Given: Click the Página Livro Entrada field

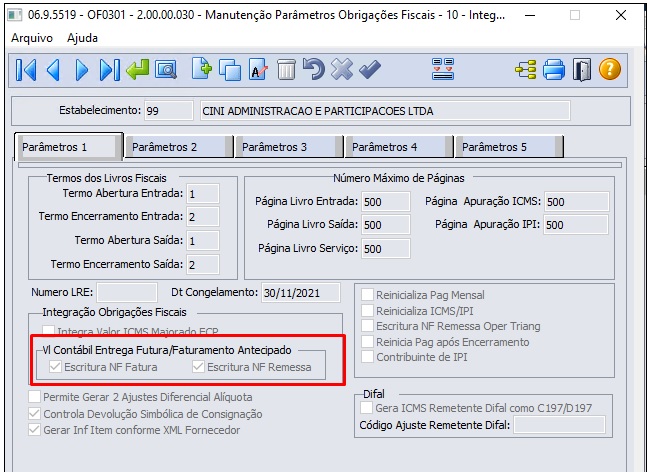Looking at the screenshot, I should (386, 202).
